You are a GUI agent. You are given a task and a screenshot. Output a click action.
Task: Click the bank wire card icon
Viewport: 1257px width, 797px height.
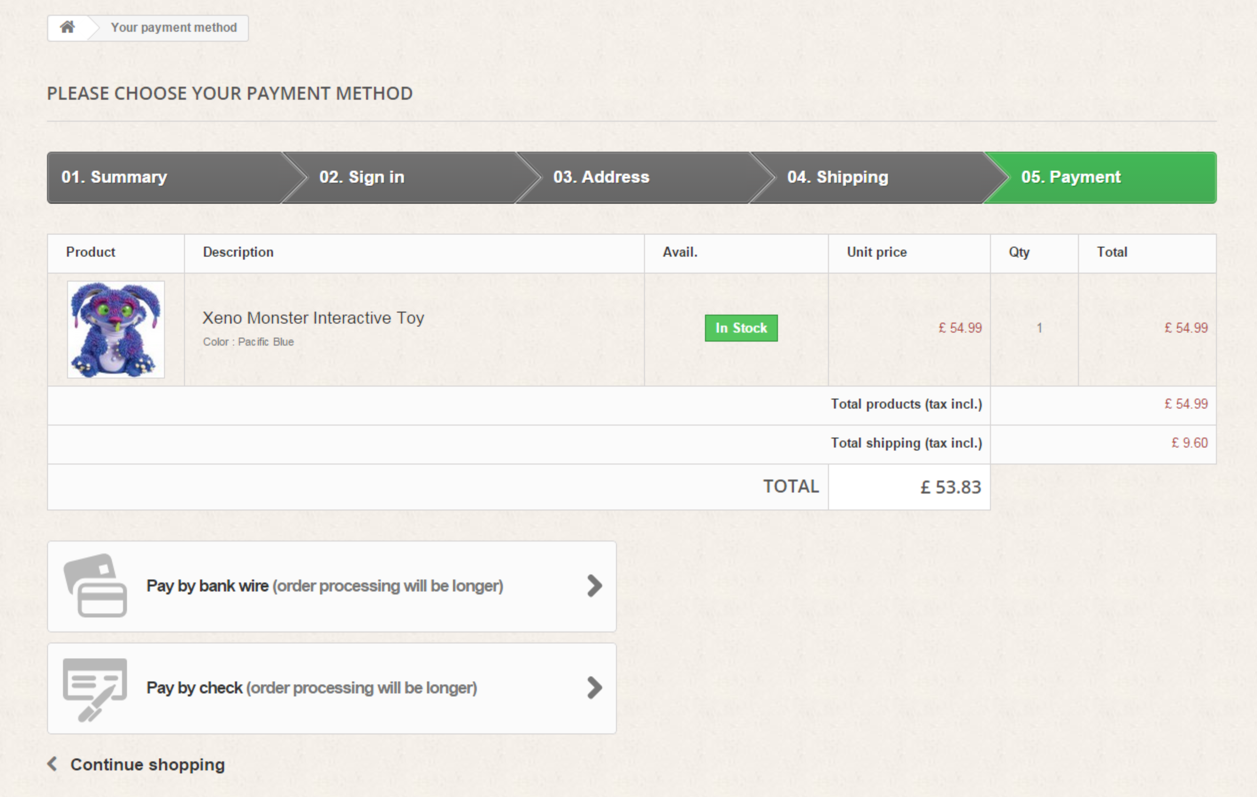[x=96, y=586]
